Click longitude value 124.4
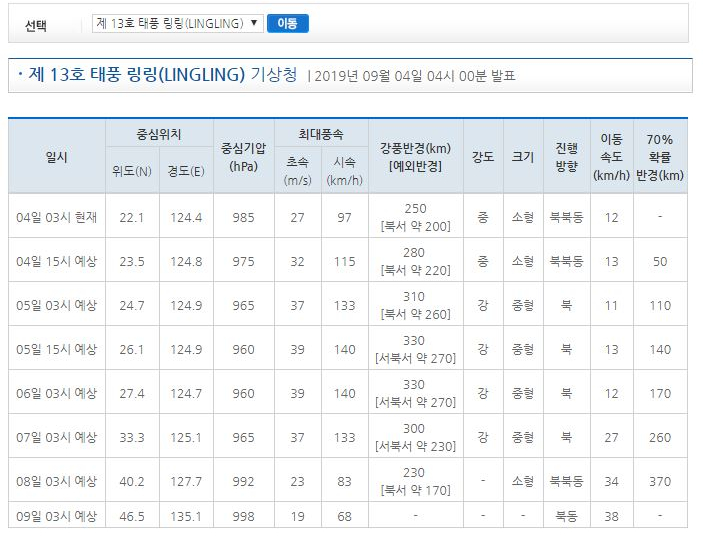 point(186,218)
